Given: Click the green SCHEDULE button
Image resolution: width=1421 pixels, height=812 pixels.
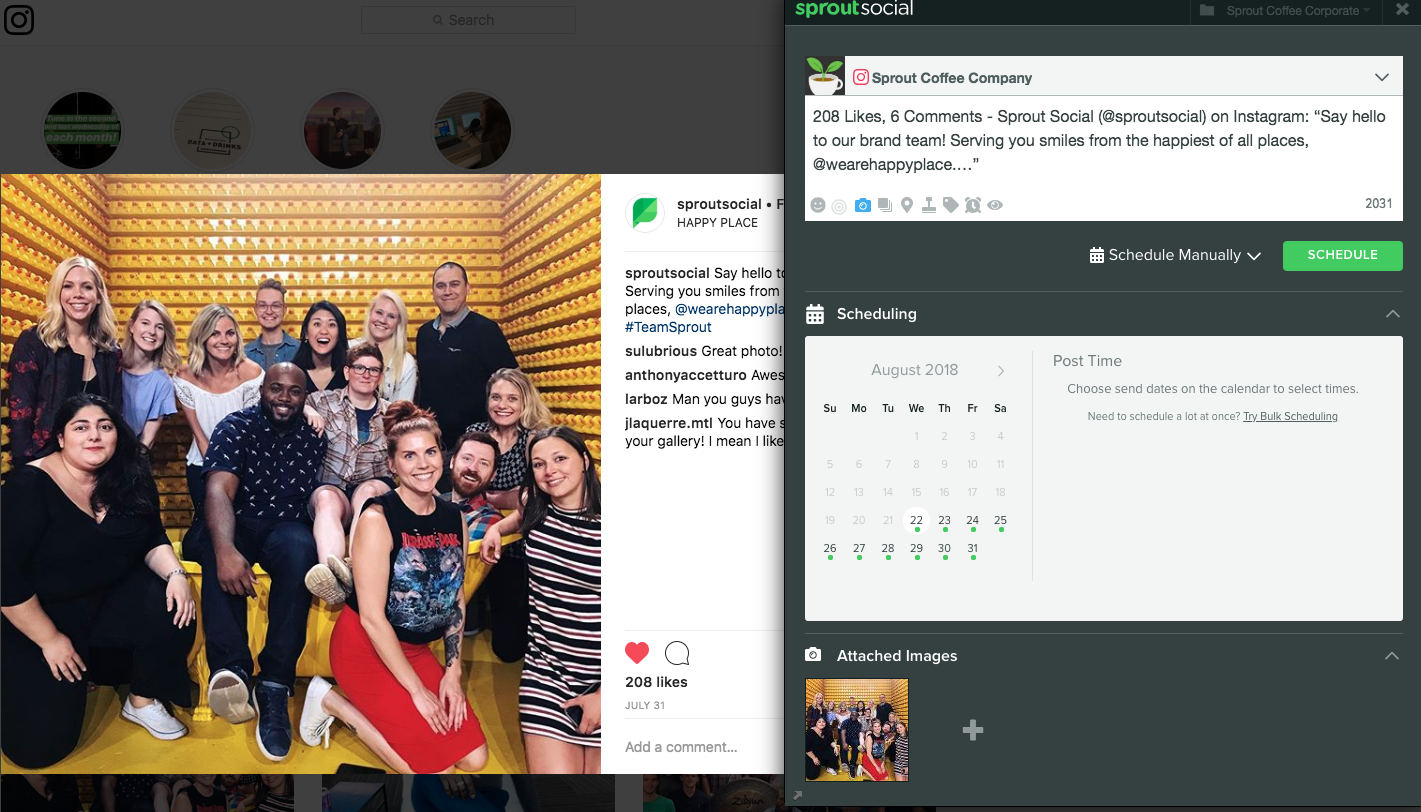Looking at the screenshot, I should point(1342,255).
